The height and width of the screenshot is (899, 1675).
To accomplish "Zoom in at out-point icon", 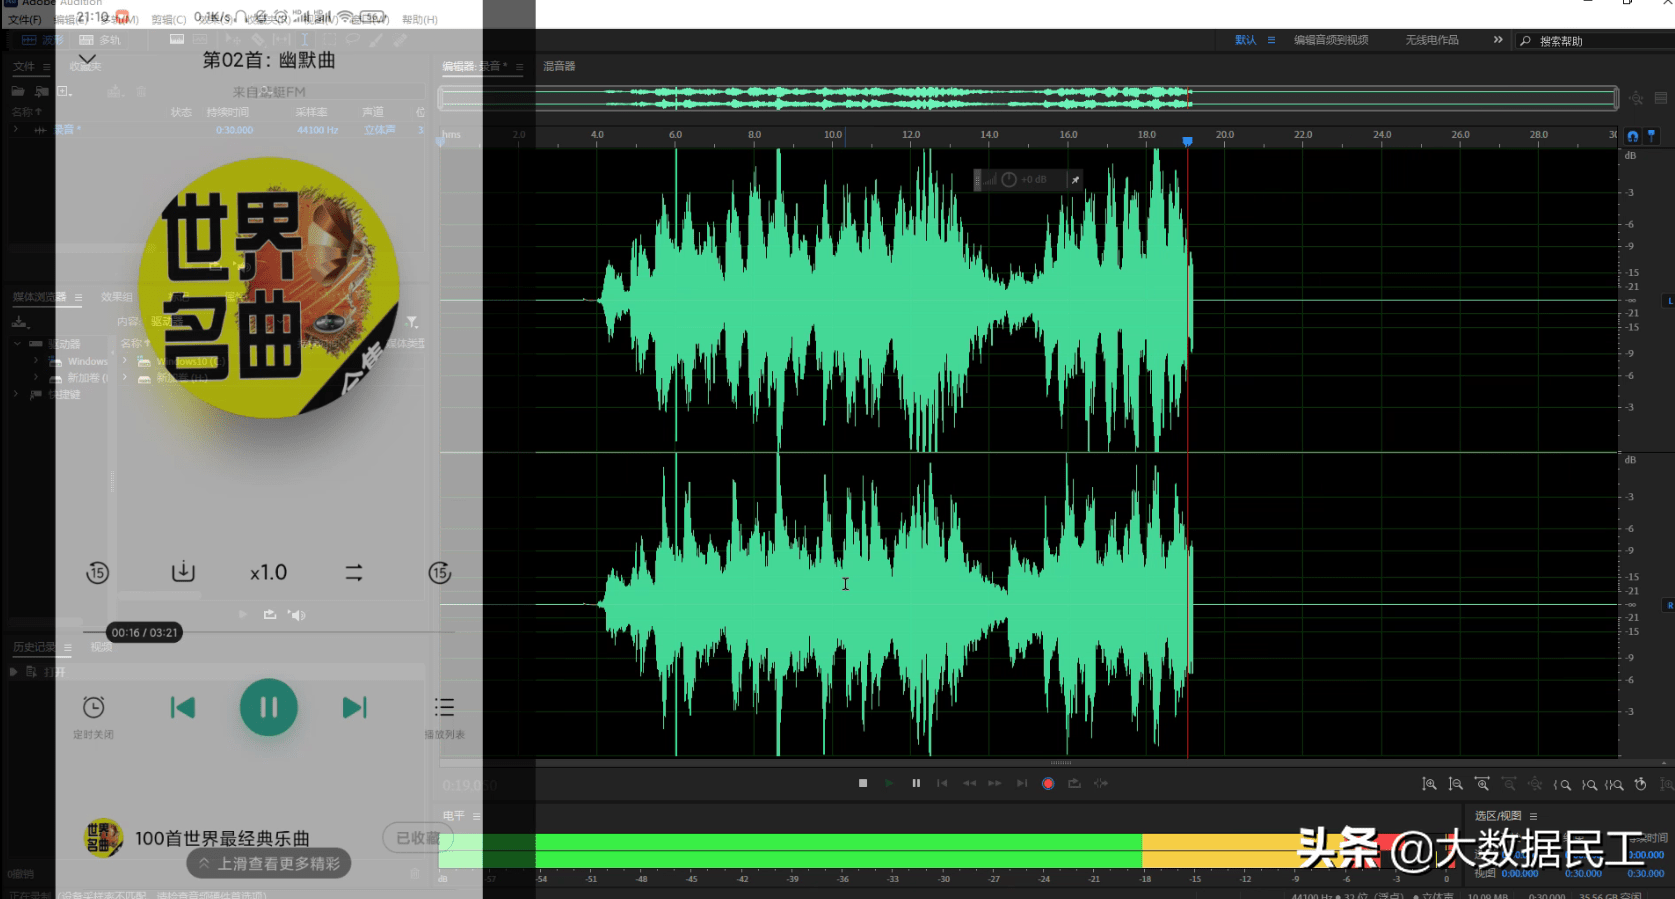I will pos(1589,784).
